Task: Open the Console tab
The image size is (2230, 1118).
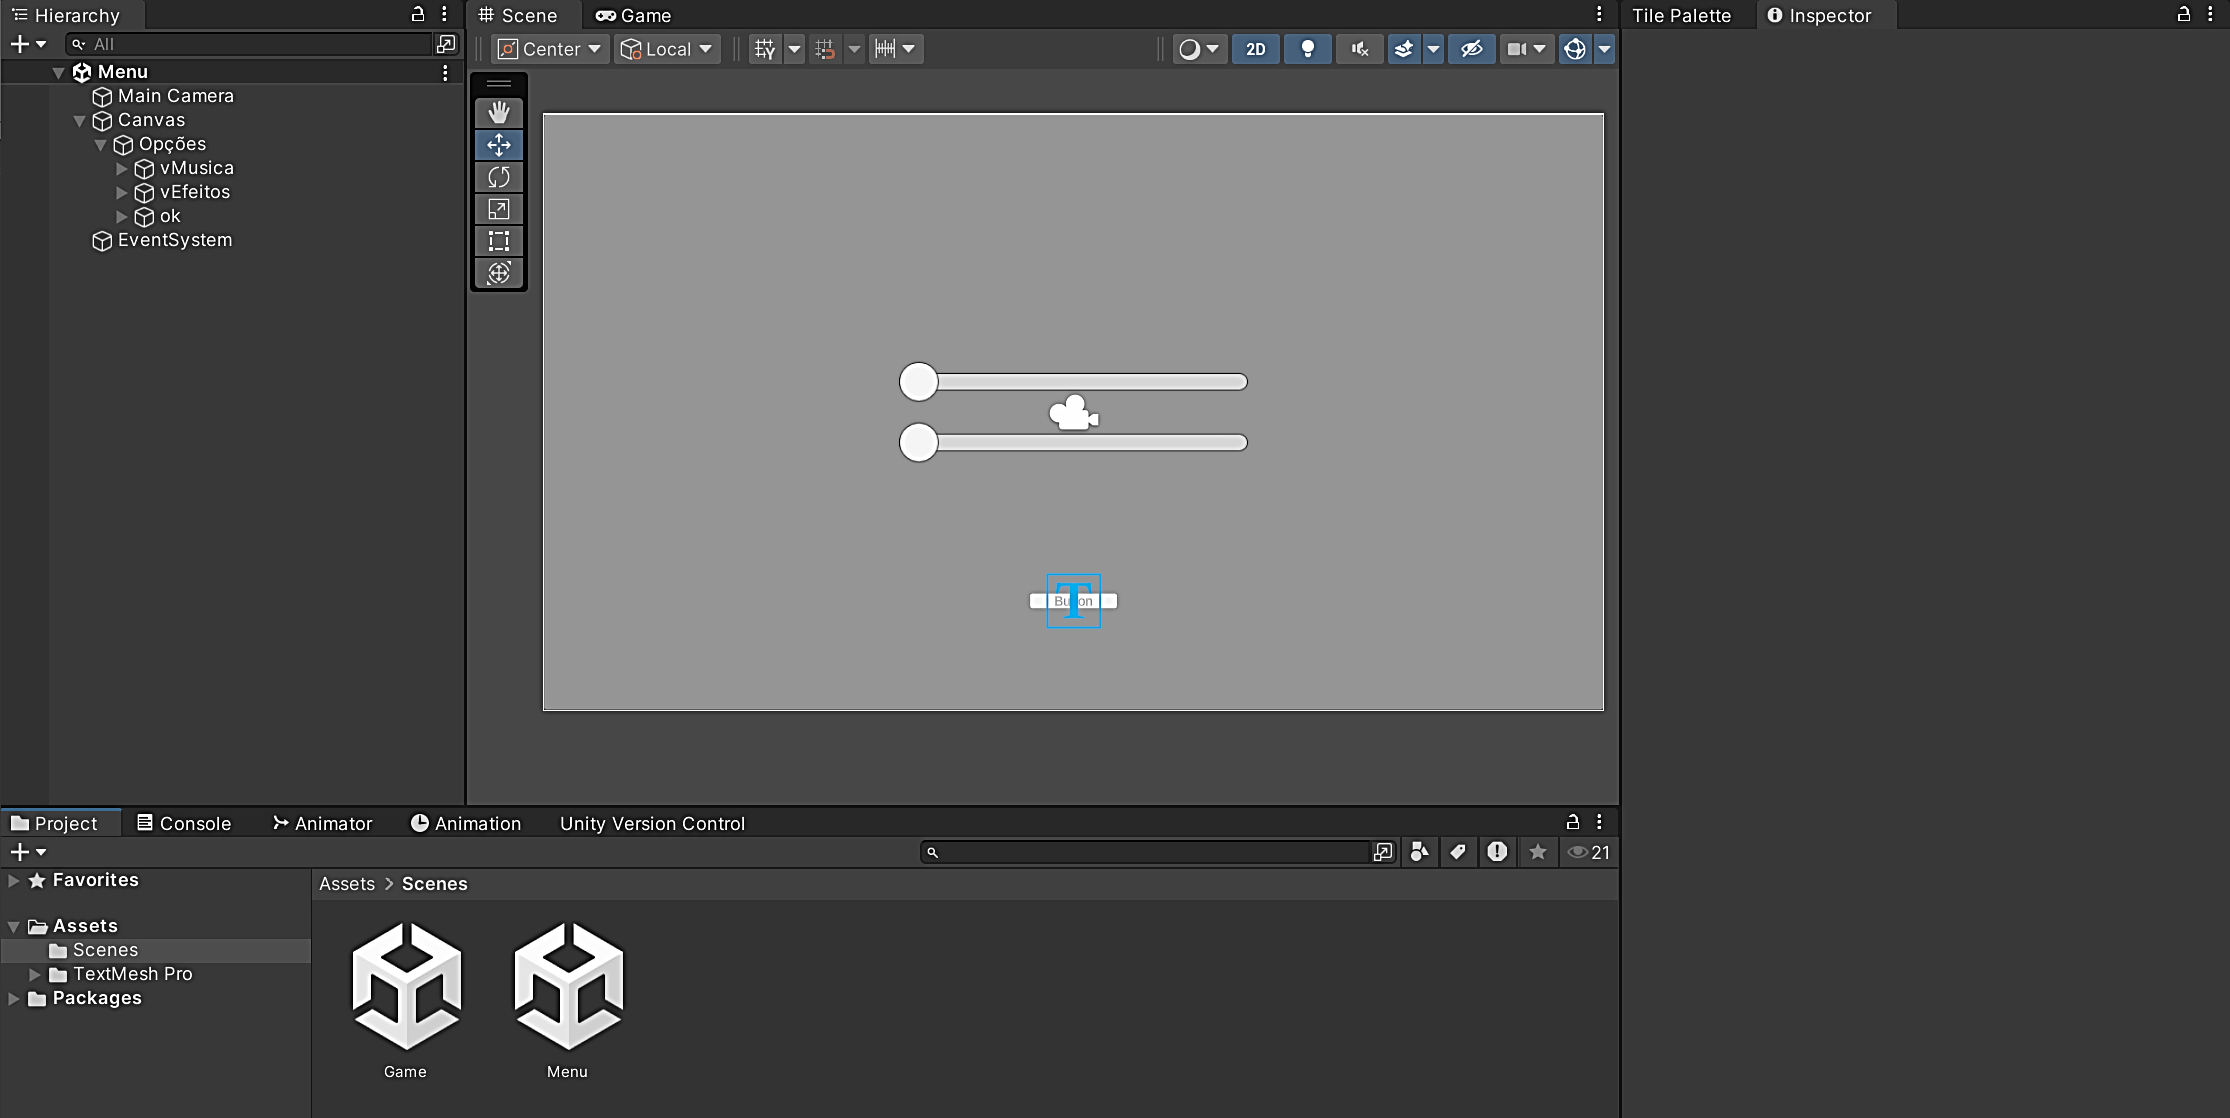Action: [x=184, y=823]
